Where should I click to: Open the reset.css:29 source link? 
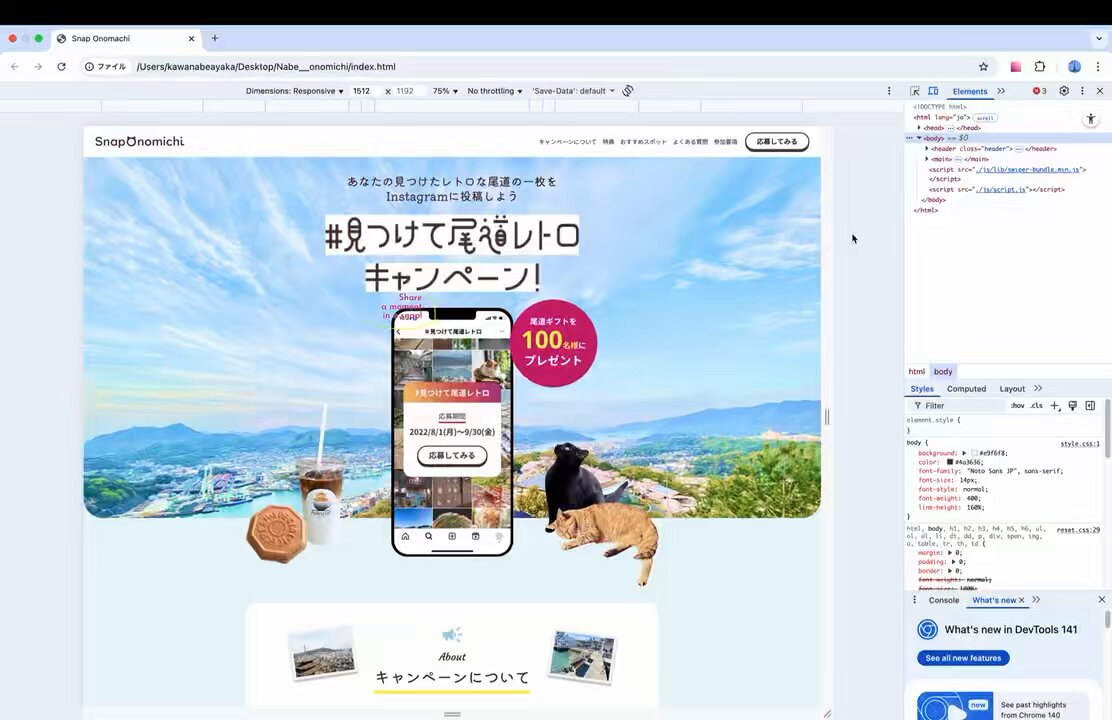point(1078,530)
